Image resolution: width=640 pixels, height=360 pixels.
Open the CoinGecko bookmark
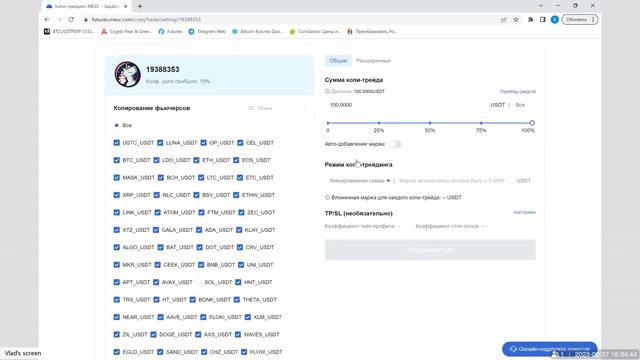315,31
